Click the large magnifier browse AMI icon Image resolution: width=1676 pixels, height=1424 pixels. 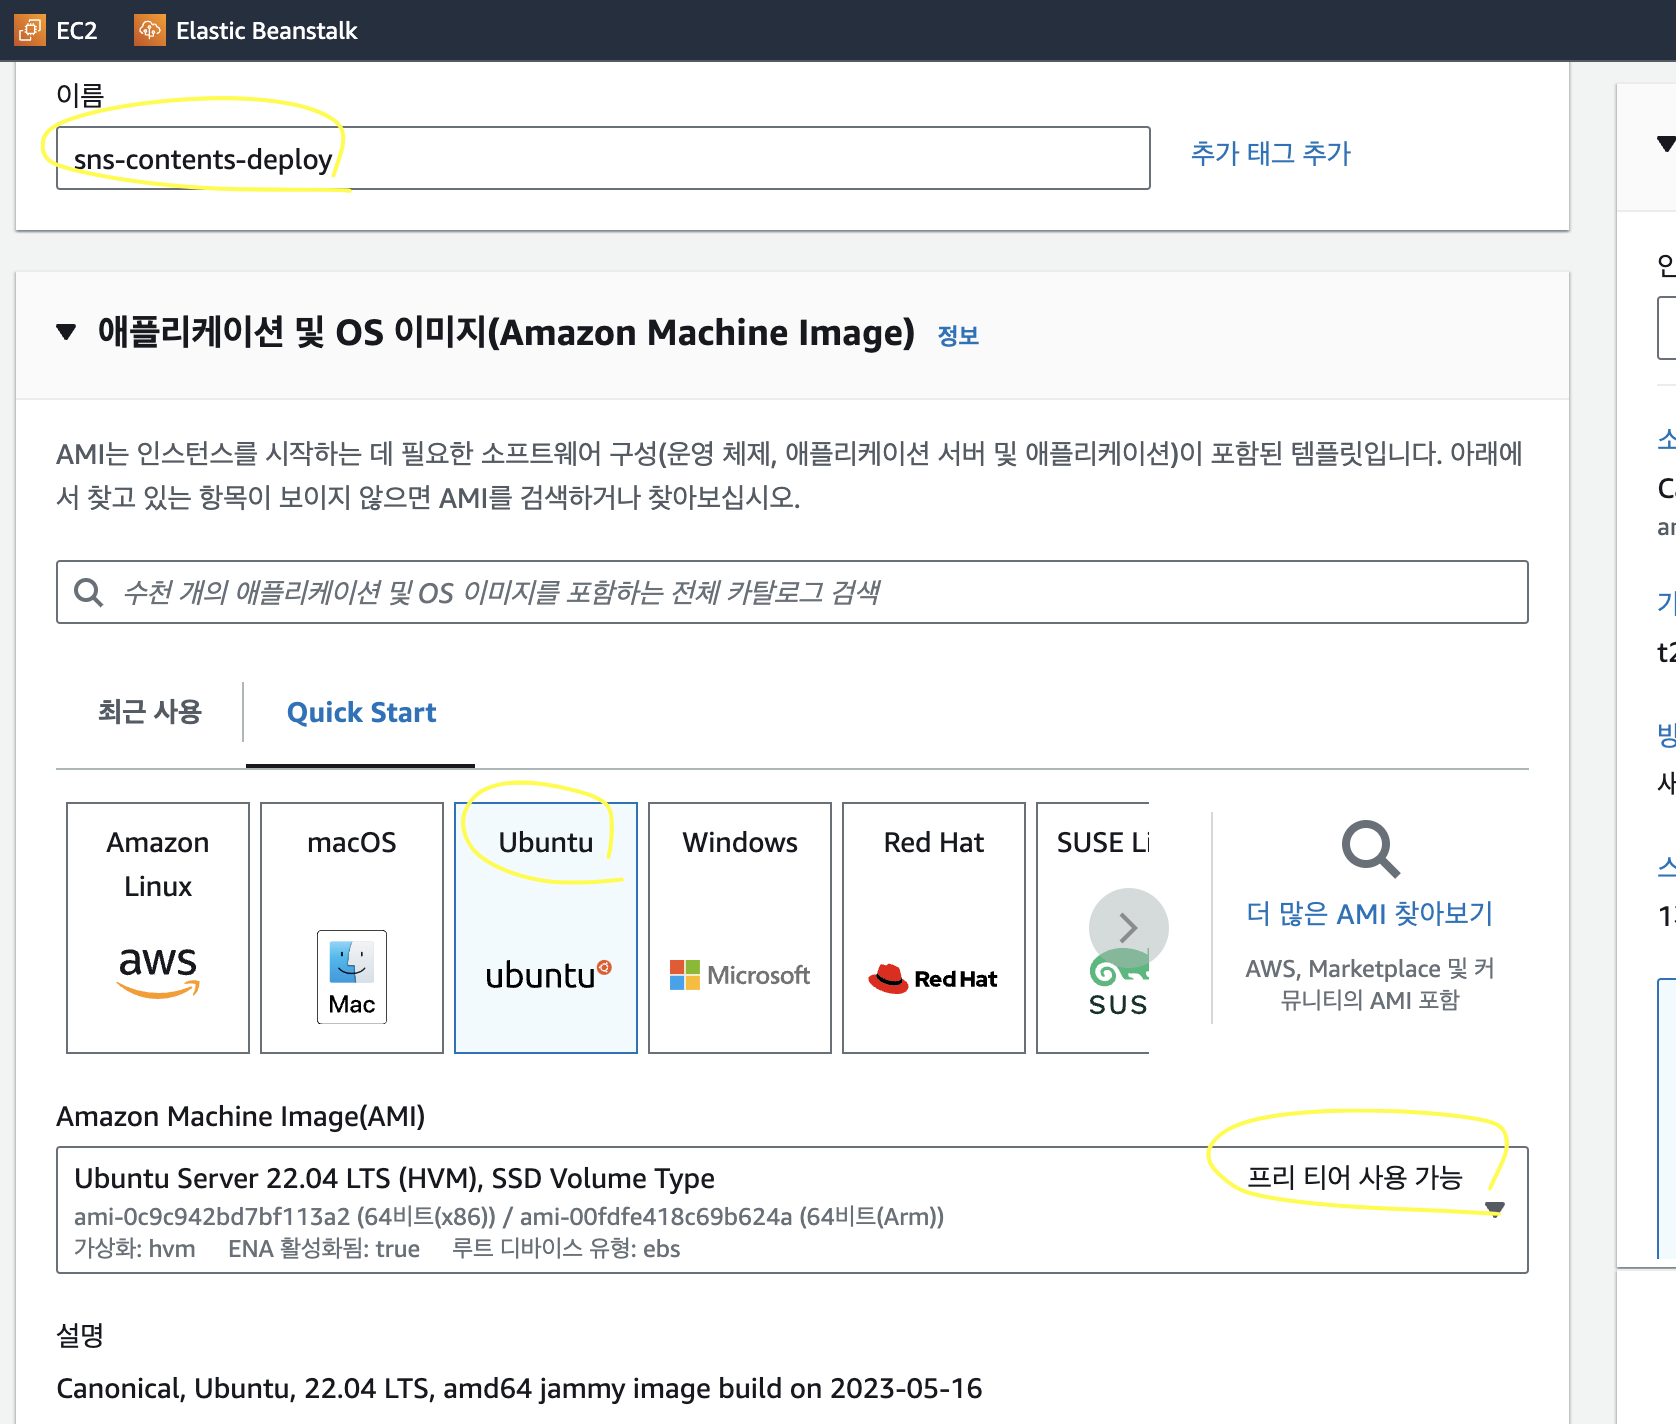click(1370, 850)
